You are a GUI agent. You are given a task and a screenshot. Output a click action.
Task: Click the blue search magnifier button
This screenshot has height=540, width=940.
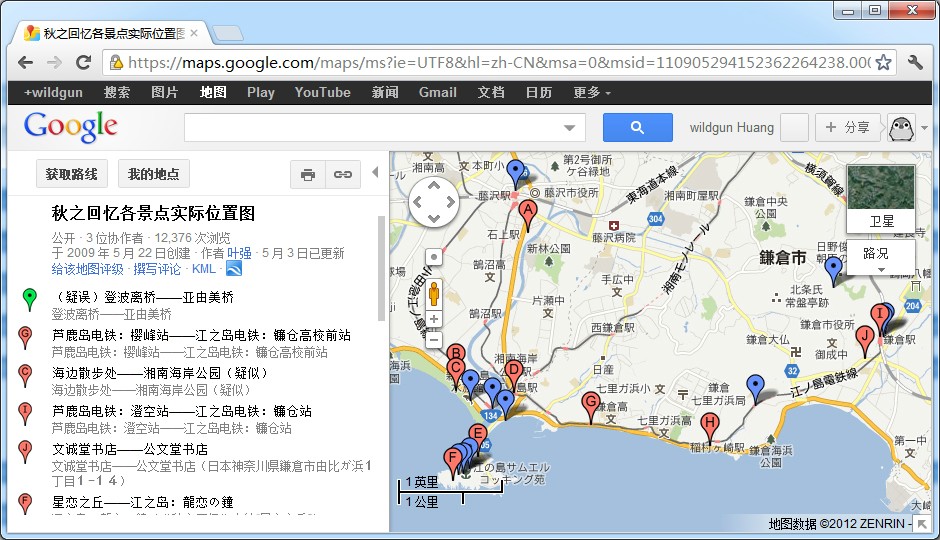(x=637, y=128)
